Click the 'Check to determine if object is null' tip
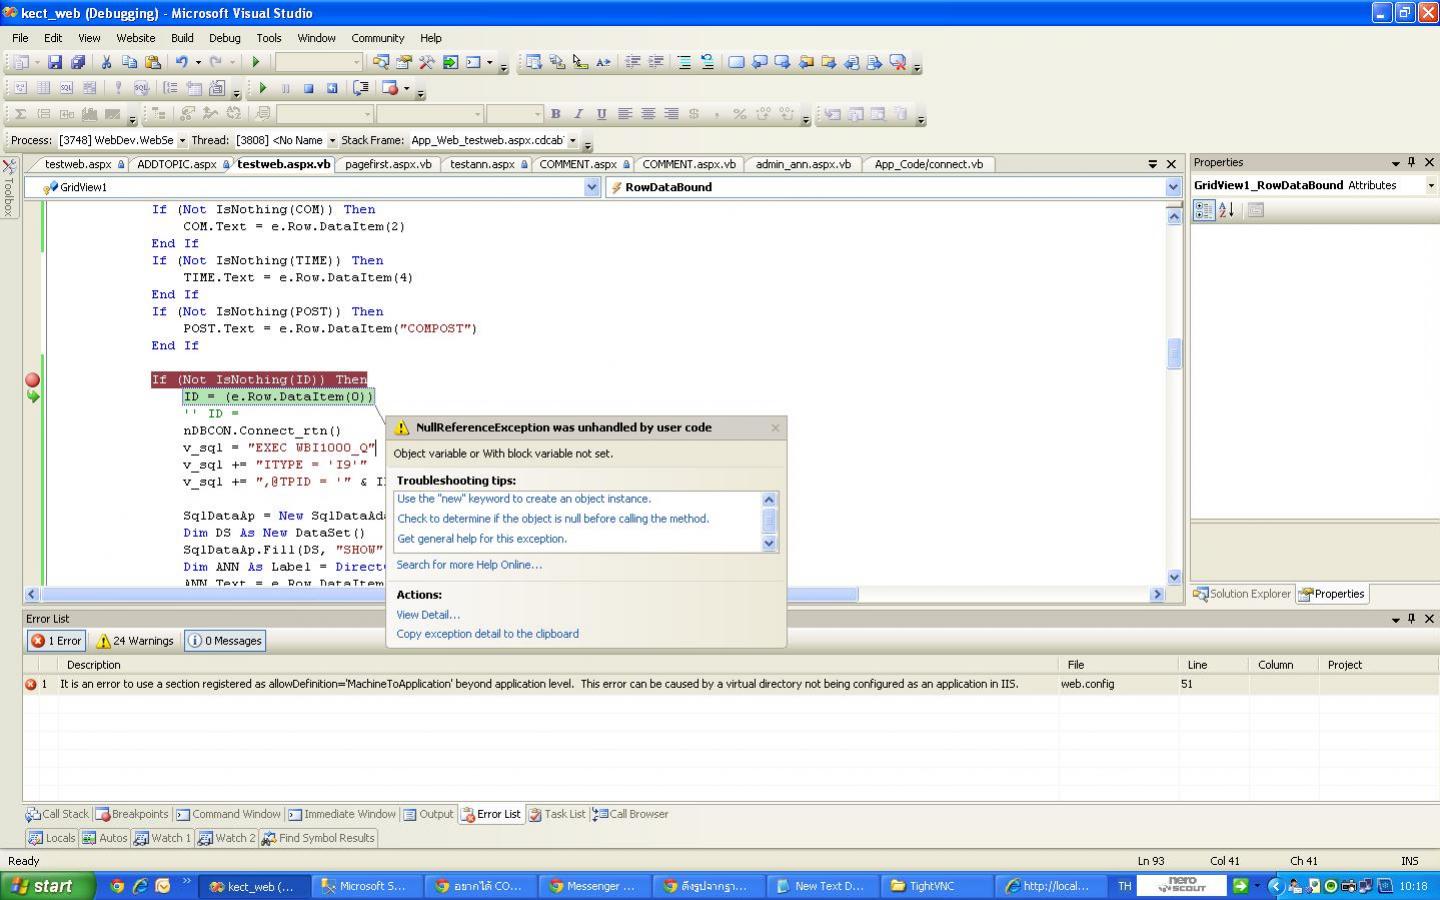1440x900 pixels. pos(553,519)
